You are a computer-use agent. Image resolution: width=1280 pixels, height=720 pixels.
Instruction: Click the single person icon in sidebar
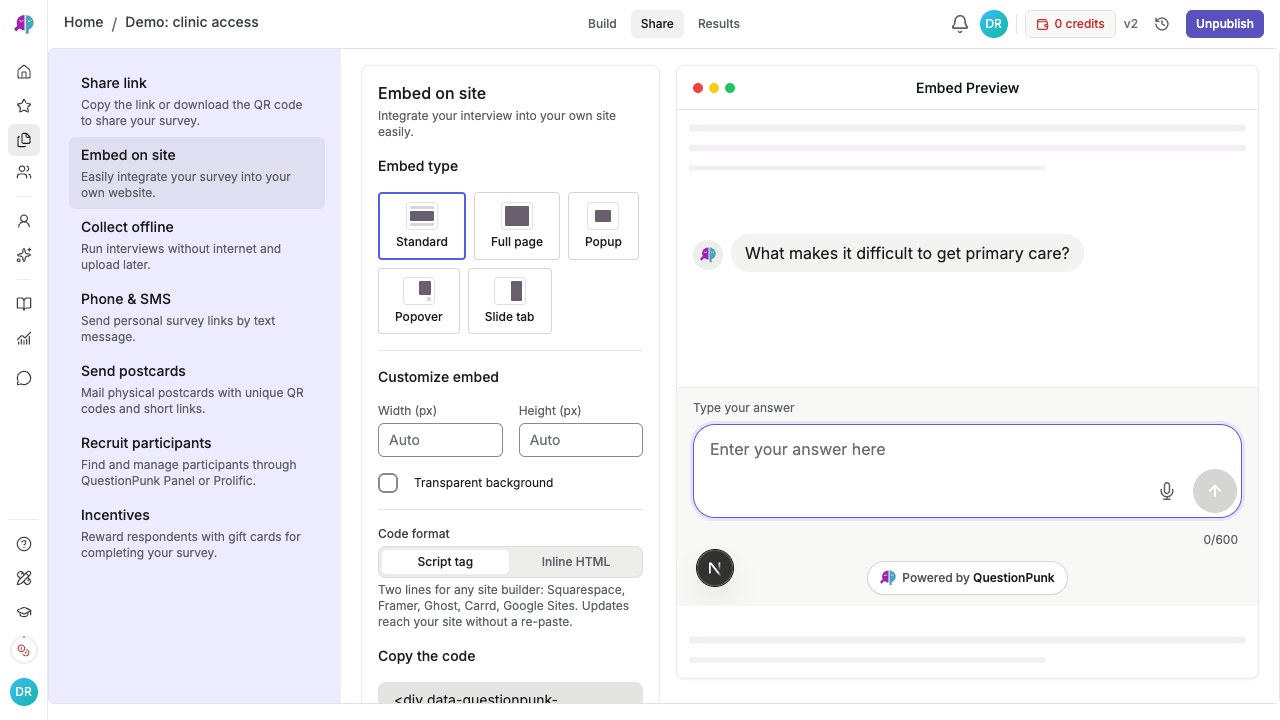[24, 221]
